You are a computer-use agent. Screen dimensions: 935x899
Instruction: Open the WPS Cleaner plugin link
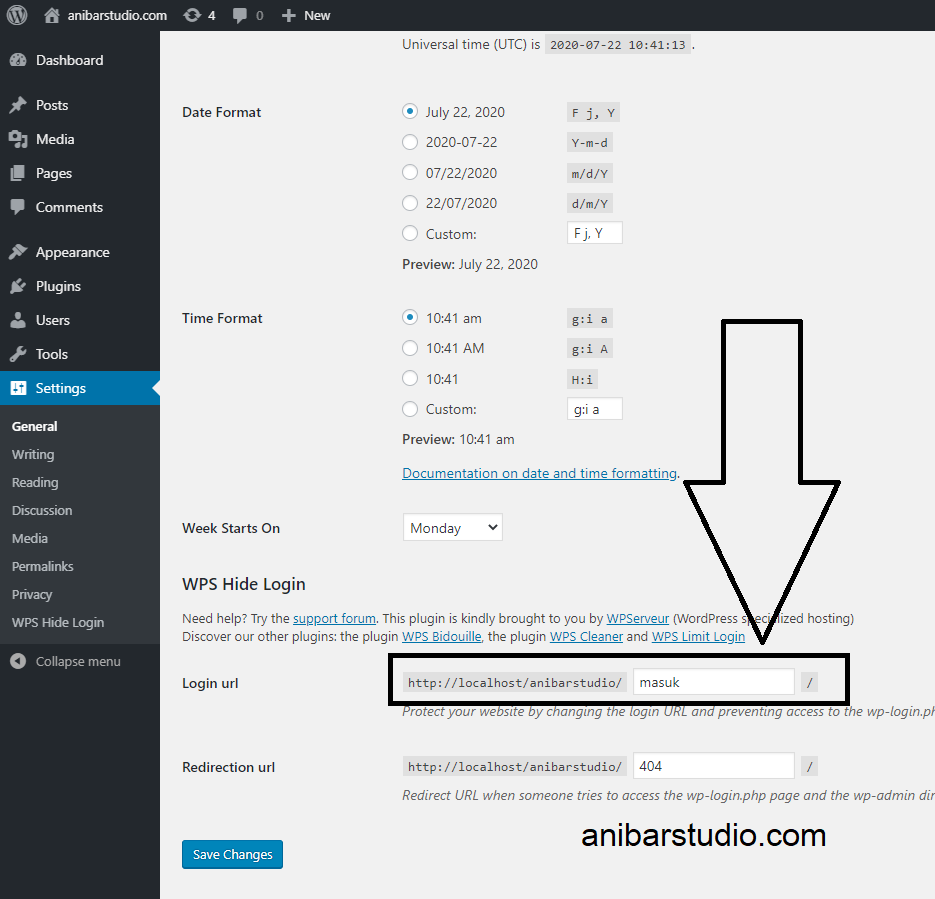click(x=586, y=637)
